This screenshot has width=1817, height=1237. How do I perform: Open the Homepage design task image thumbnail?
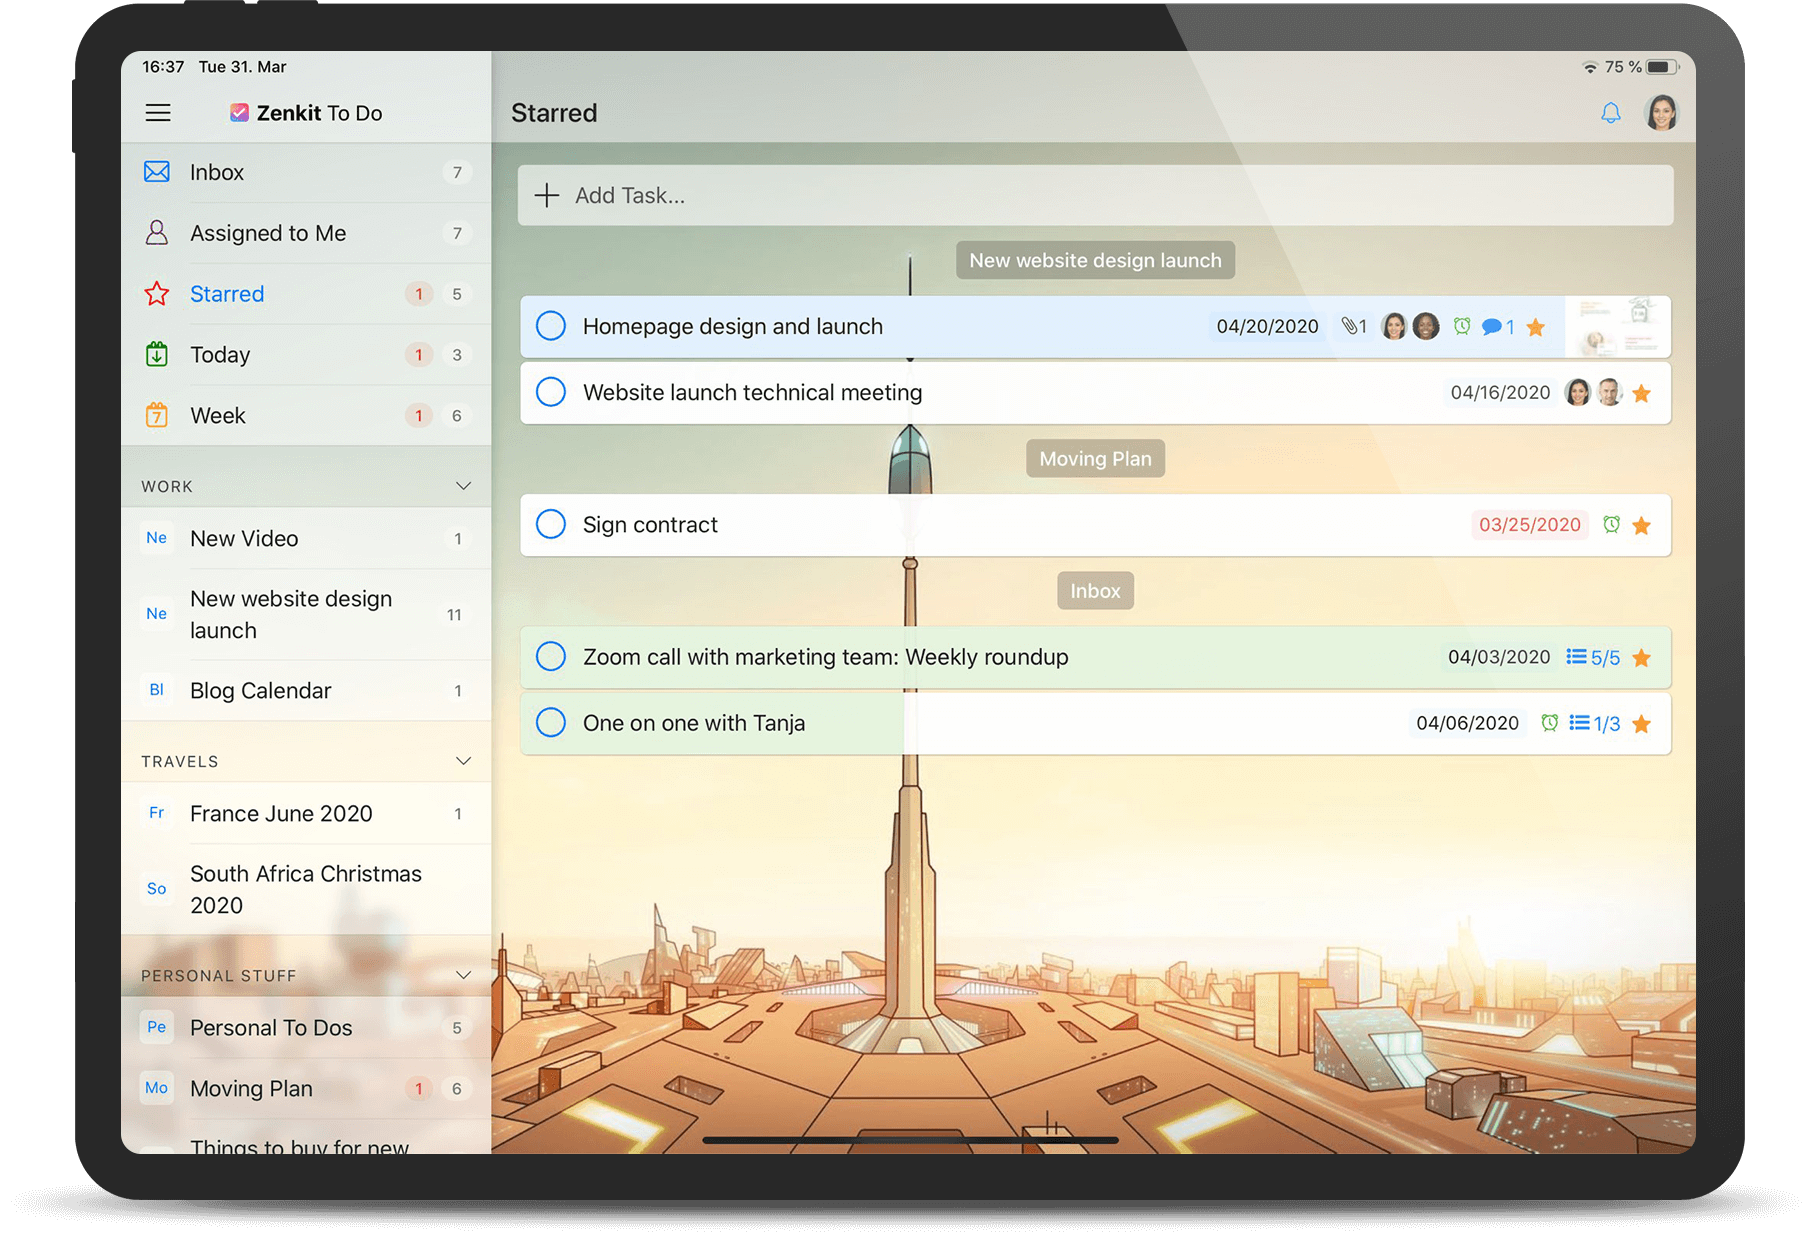[x=1617, y=327]
